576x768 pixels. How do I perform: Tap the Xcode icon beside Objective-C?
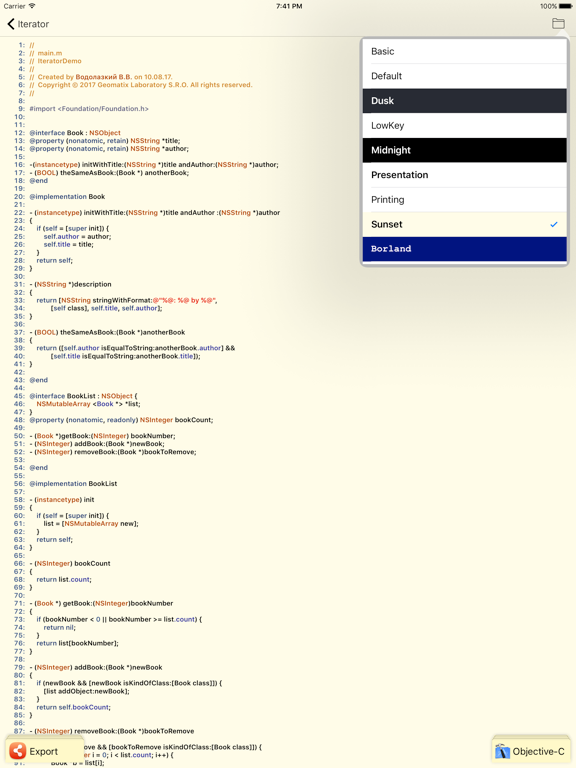pos(502,751)
